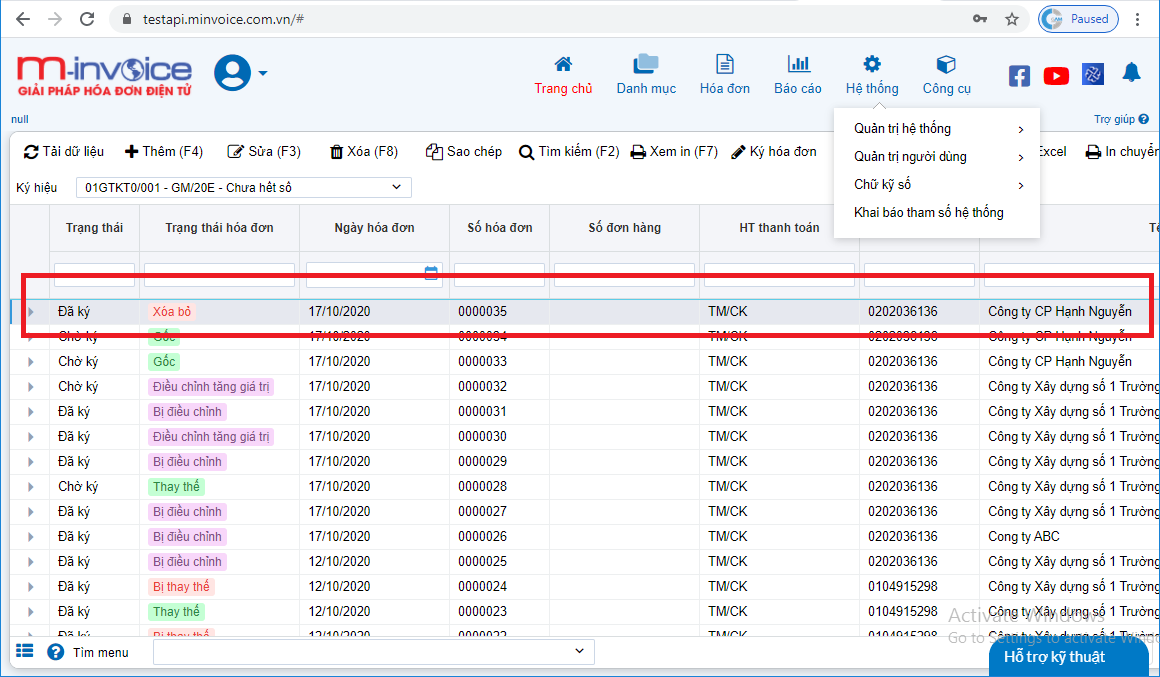Image resolution: width=1160 pixels, height=677 pixels.
Task: Click Bị điều chỉnh tag in row 0000027
Action: (187, 511)
